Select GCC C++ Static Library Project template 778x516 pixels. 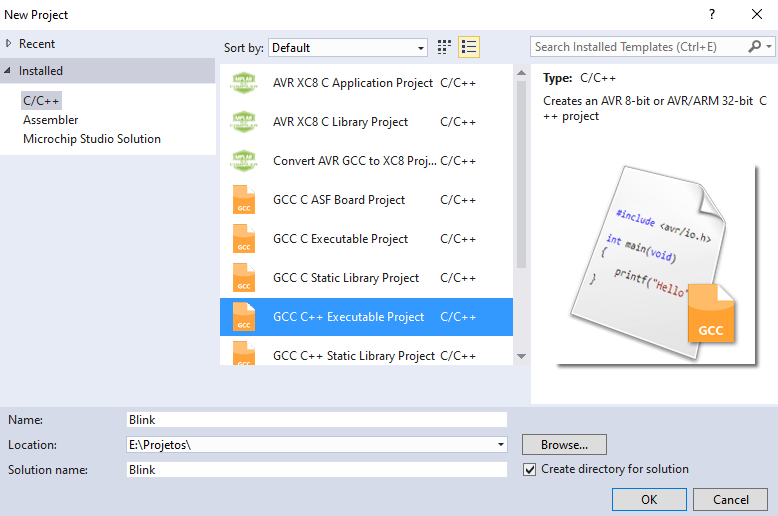coord(366,351)
